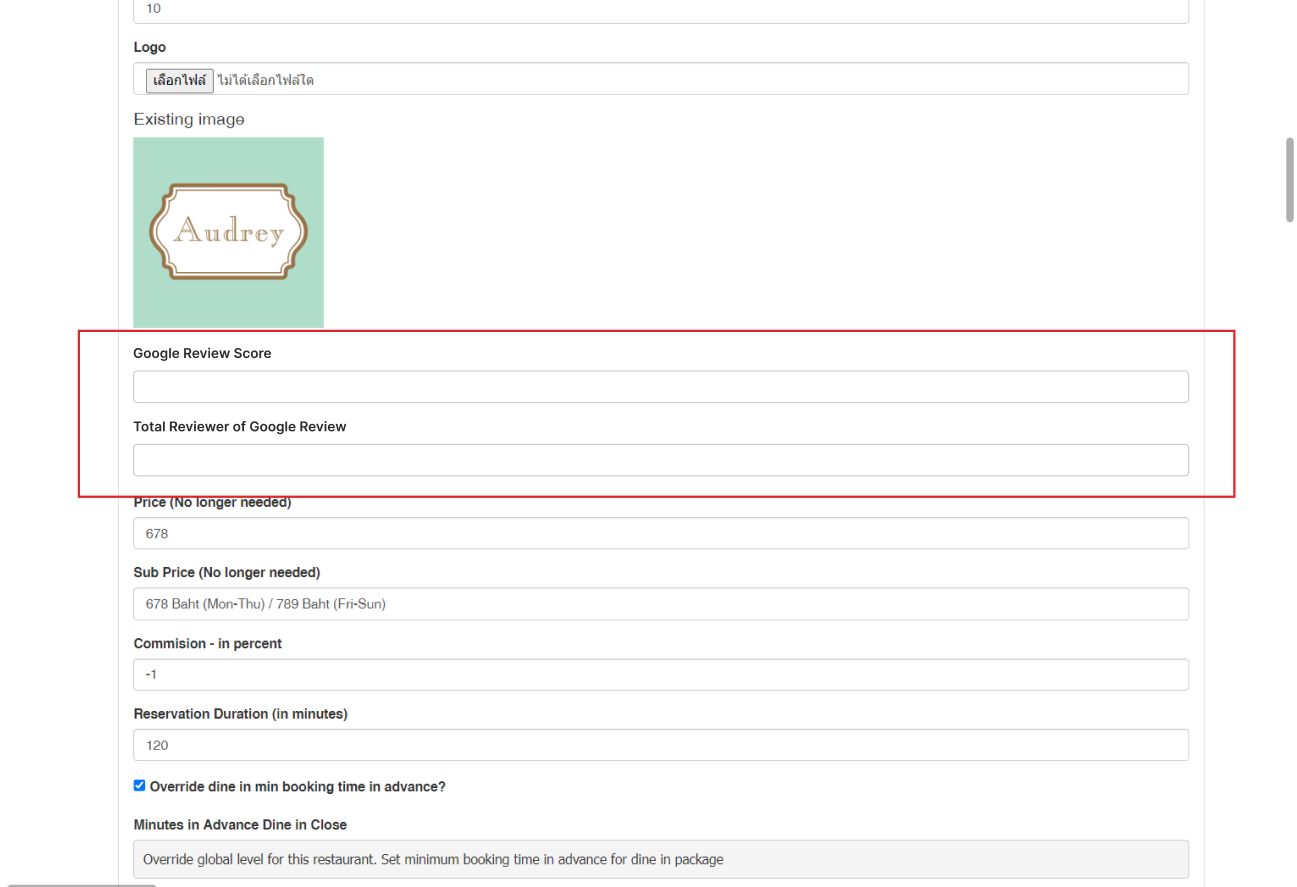This screenshot has width=1297, height=887.
Task: Click the Minutes in Advance Dine in Close field
Action: pyautogui.click(x=660, y=859)
